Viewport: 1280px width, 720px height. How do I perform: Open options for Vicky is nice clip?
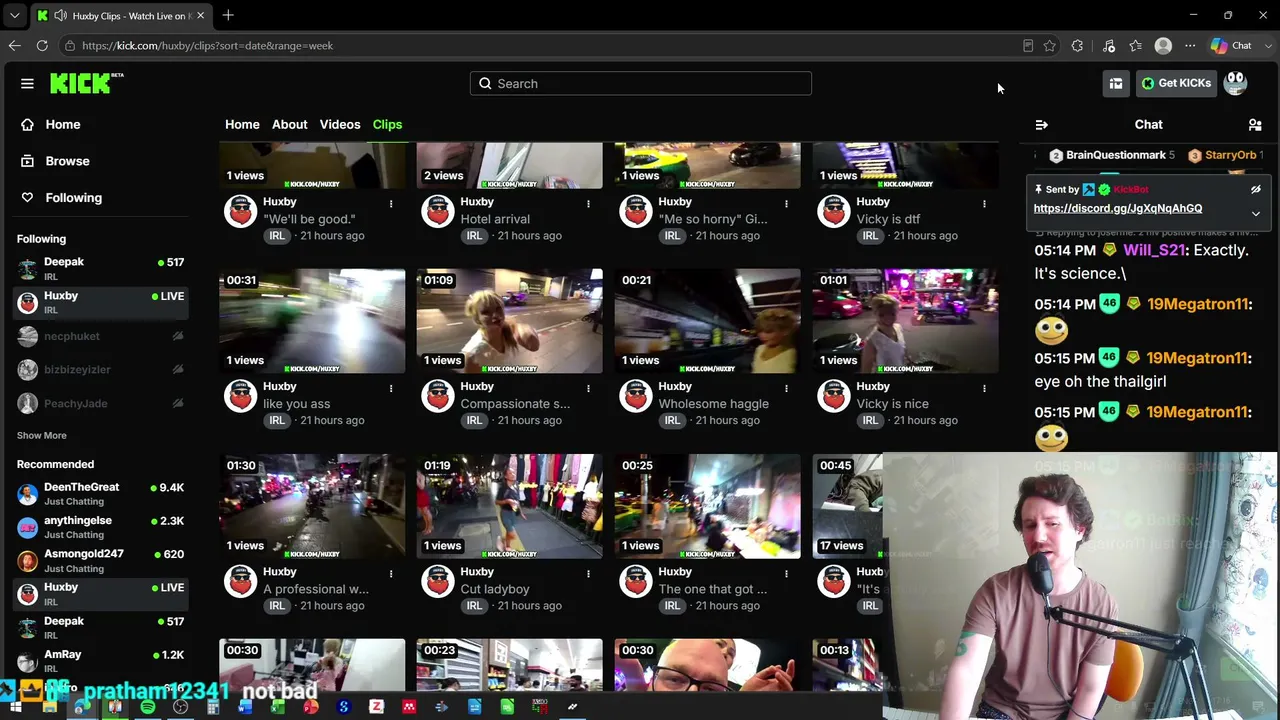(984, 388)
